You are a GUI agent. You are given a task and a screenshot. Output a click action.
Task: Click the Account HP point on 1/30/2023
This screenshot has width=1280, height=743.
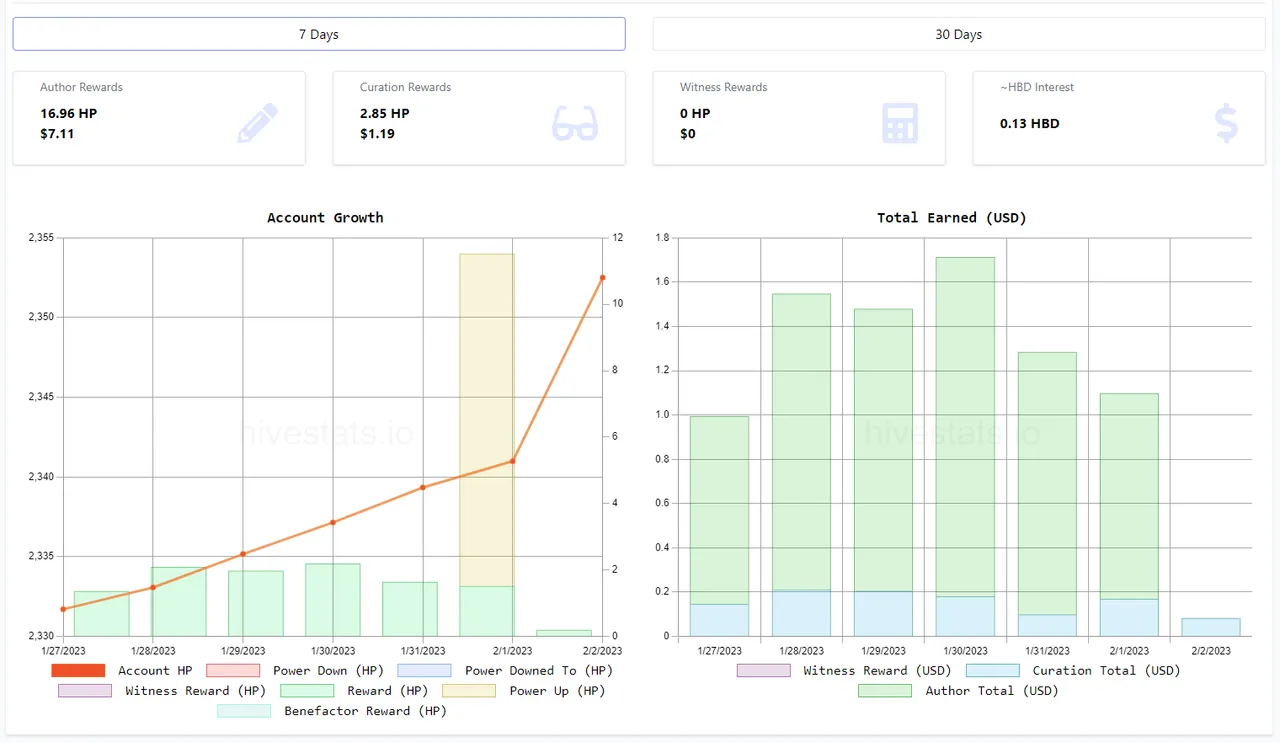[333, 522]
